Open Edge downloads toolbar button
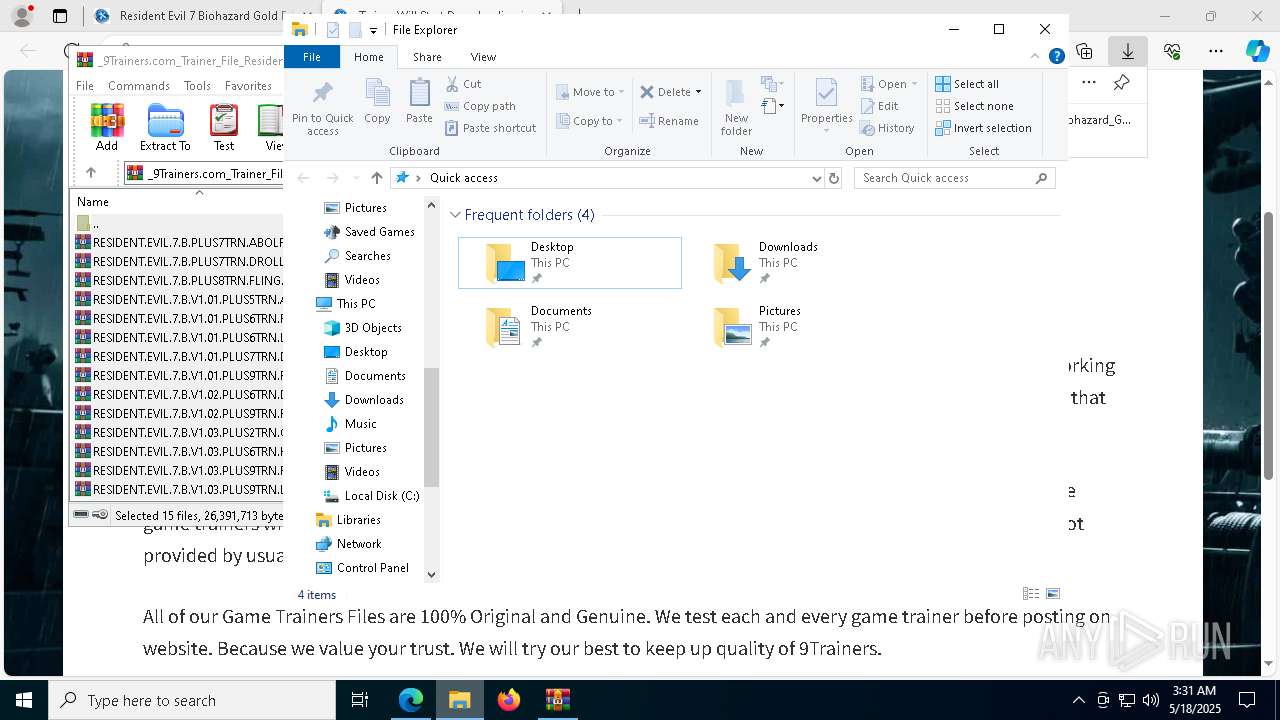 1128,51
